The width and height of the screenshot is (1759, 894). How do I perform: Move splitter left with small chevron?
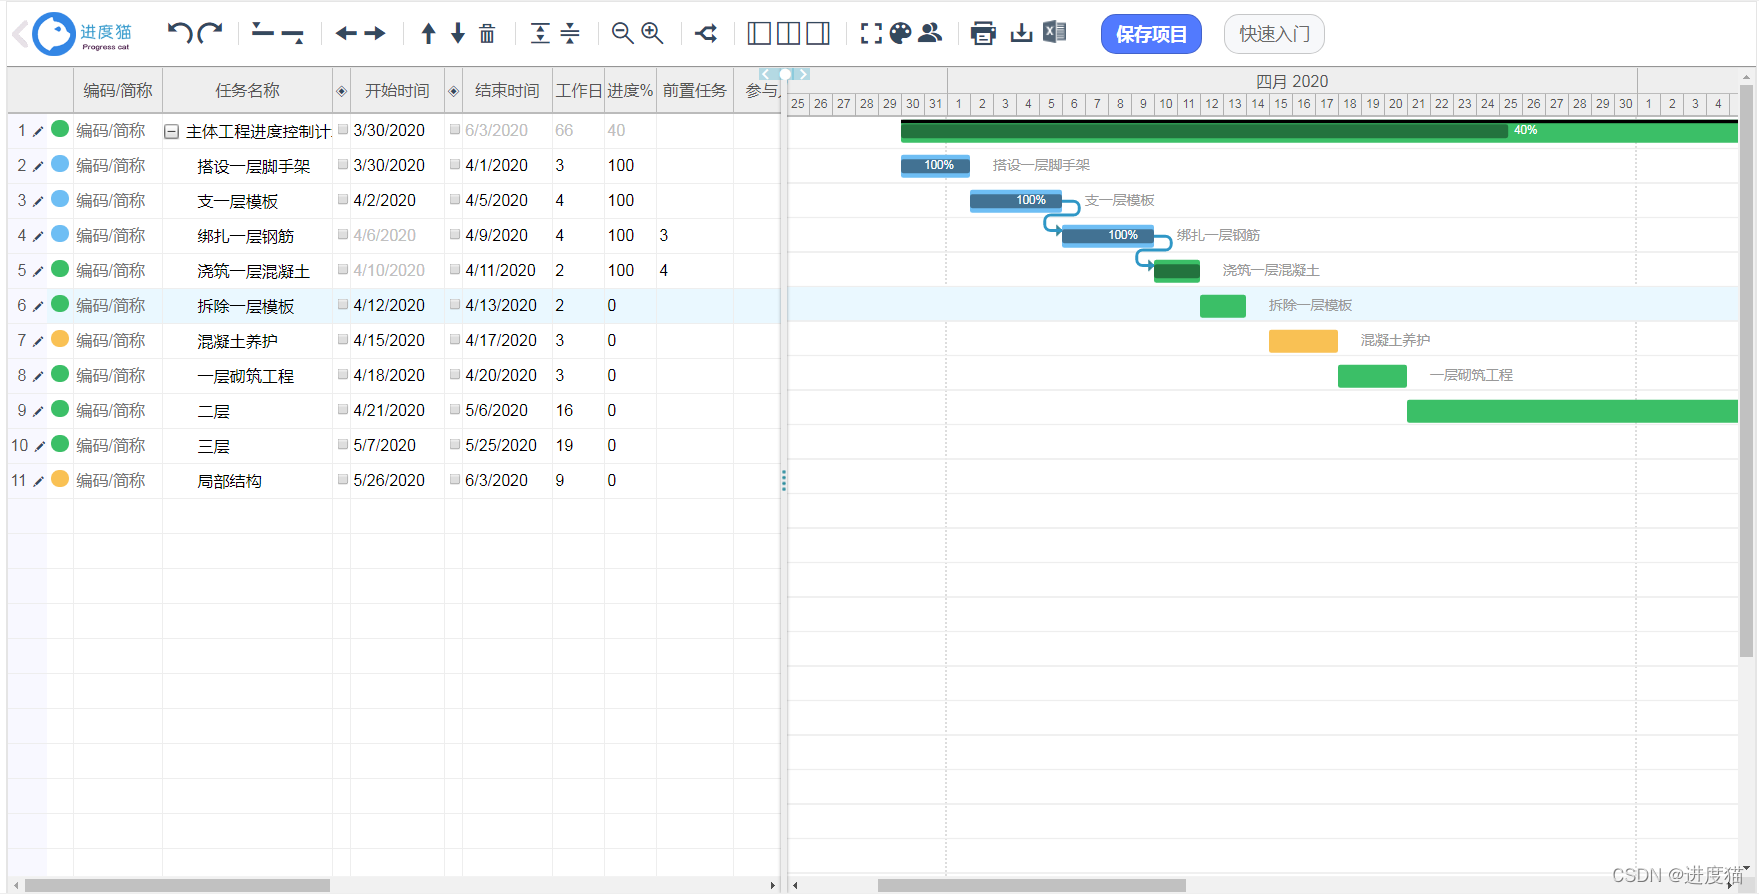pos(766,74)
